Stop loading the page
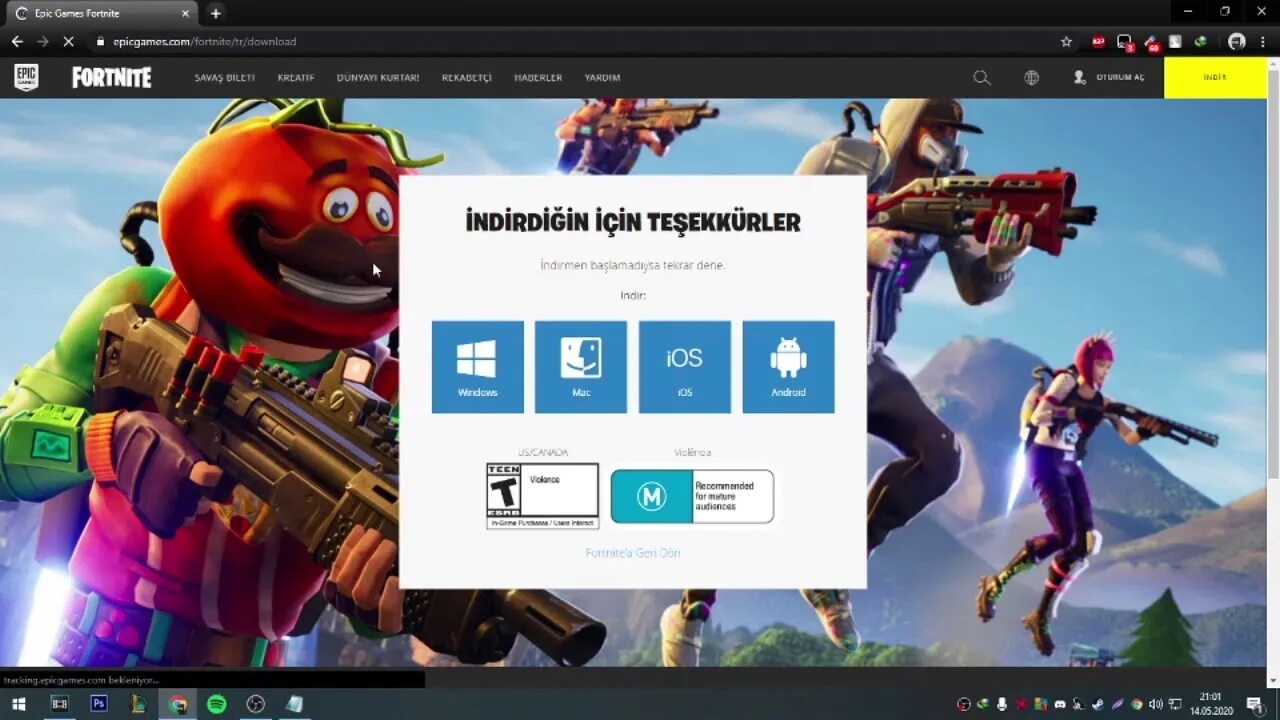1280x720 pixels. [66, 41]
